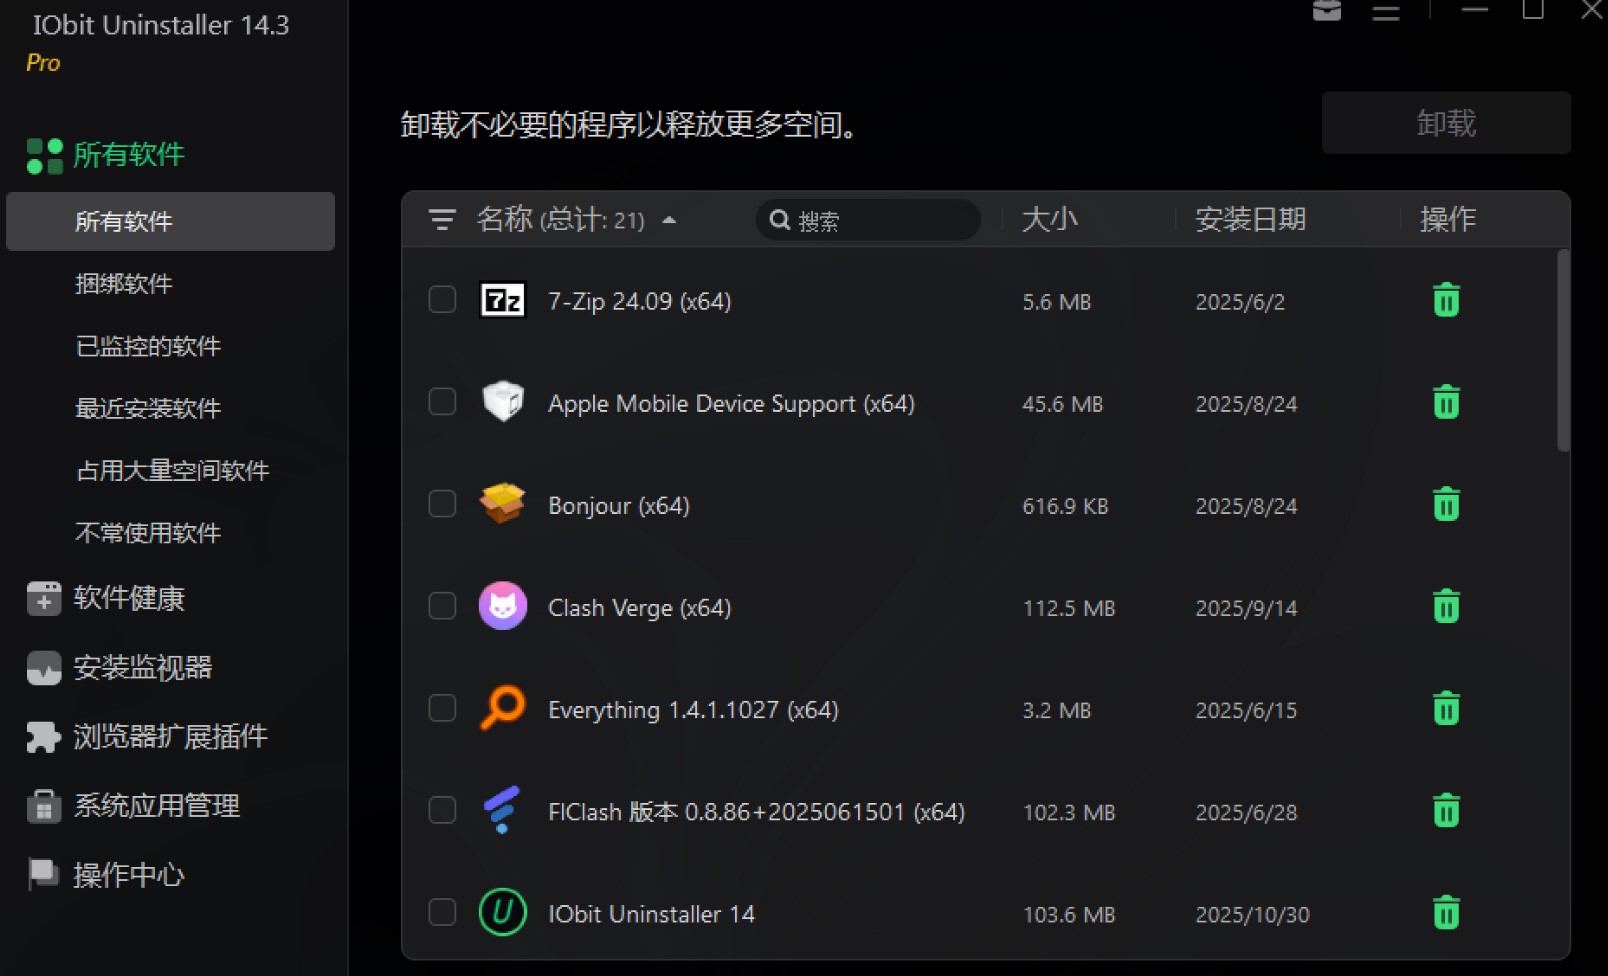Click the trash icon for IObit Uninstaller 14

pos(1445,912)
